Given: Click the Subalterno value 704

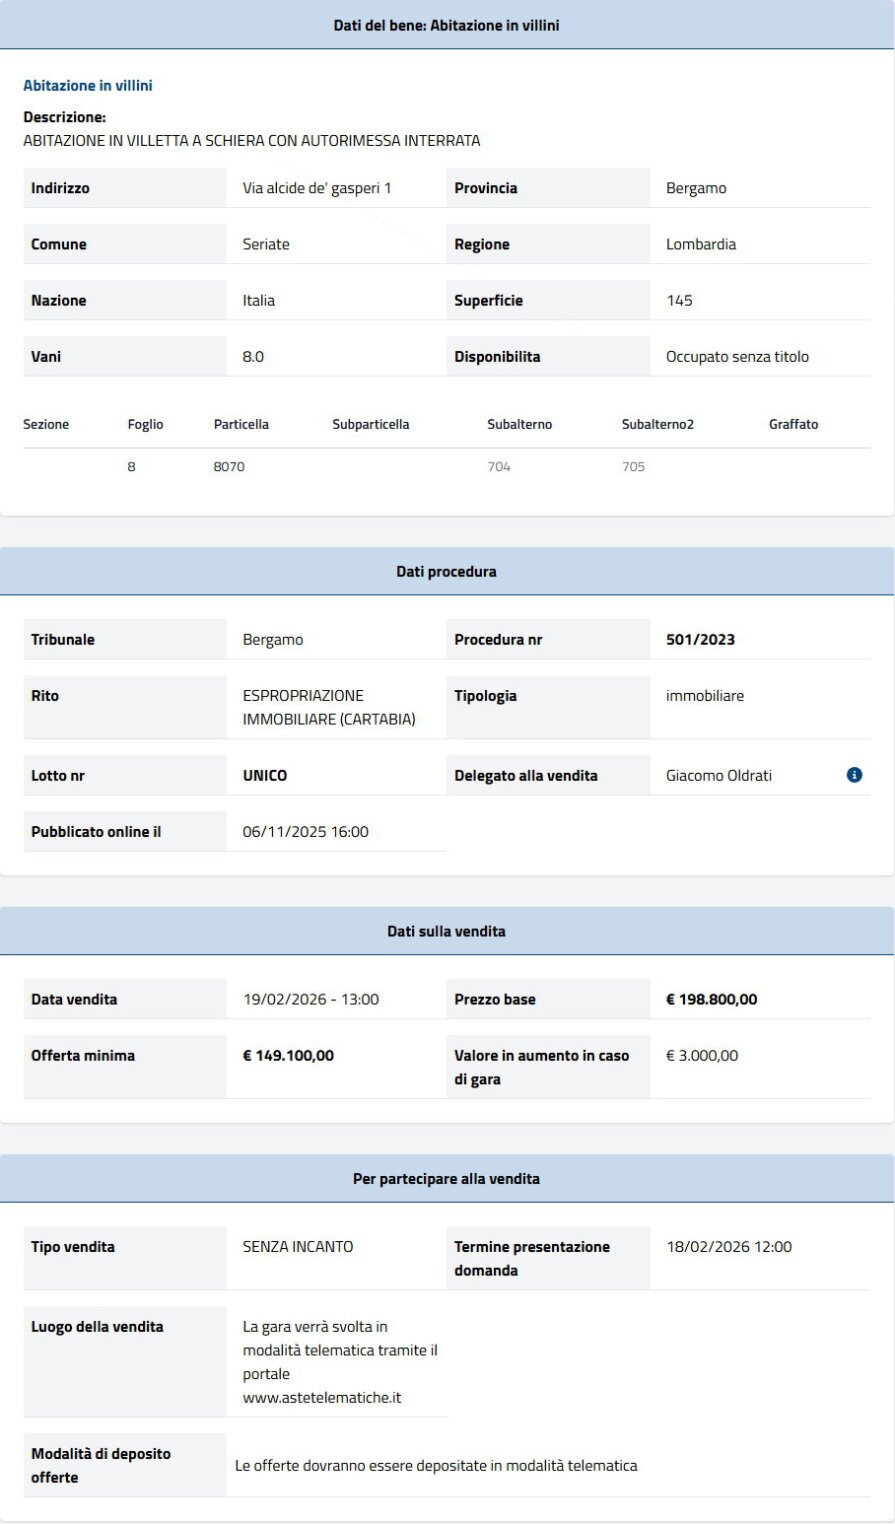Looking at the screenshot, I should pyautogui.click(x=499, y=467).
